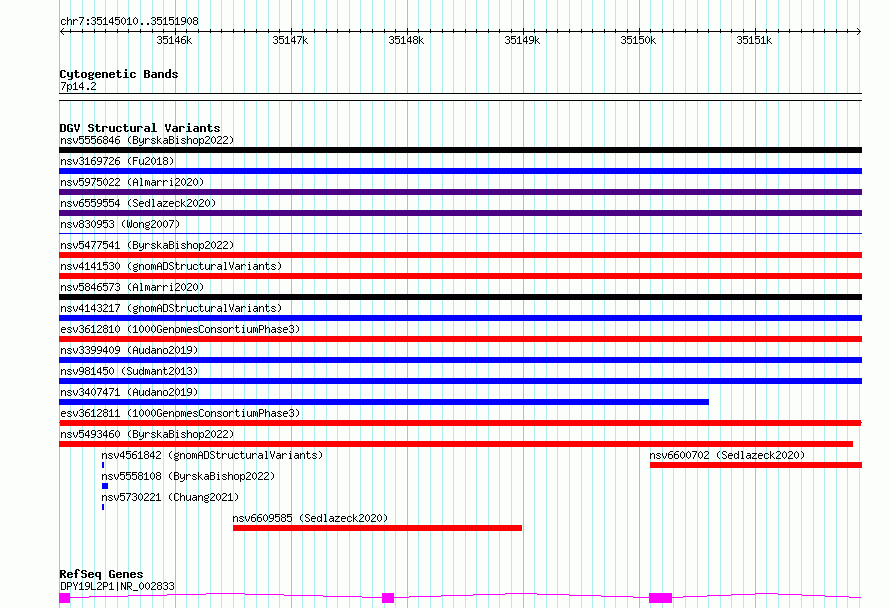Click the DGV Structural Variants track title
Screen dimensions: 890x608
click(x=140, y=128)
